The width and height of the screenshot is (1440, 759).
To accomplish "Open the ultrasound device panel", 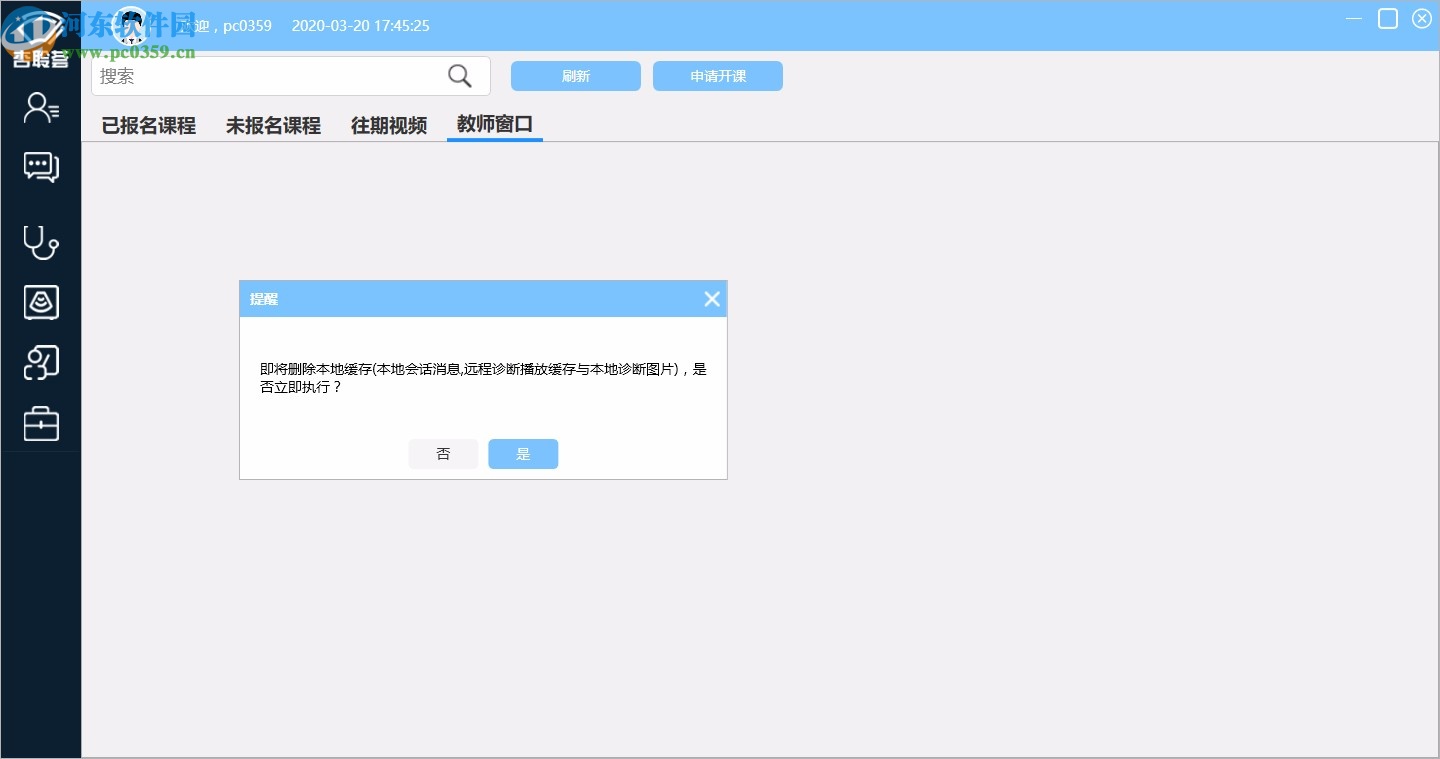I will 40,302.
